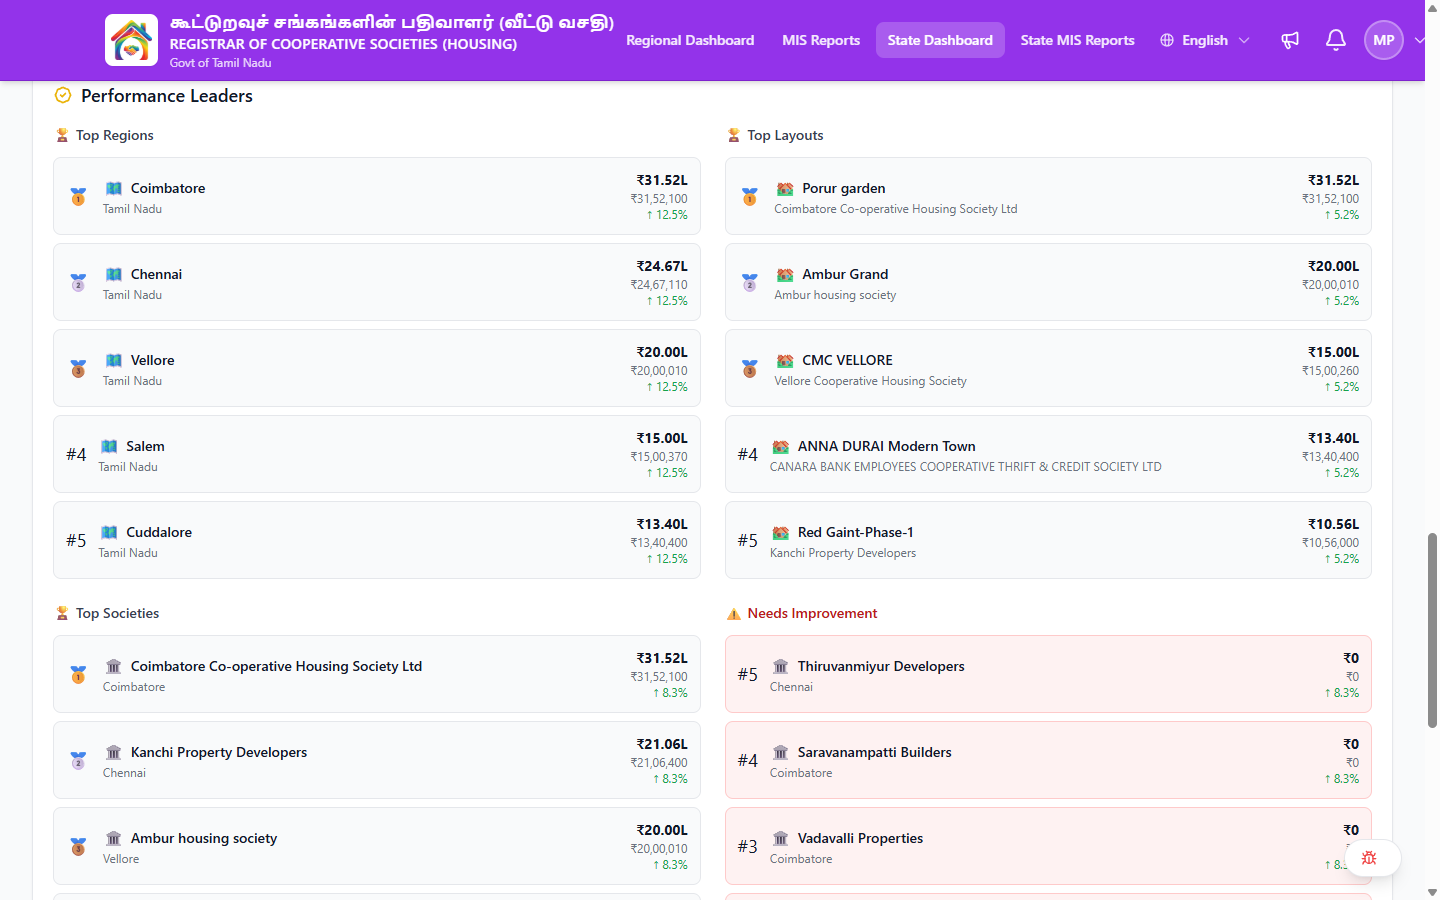Viewport: 1440px width, 900px height.
Task: Select the Salem region card
Action: point(377,454)
